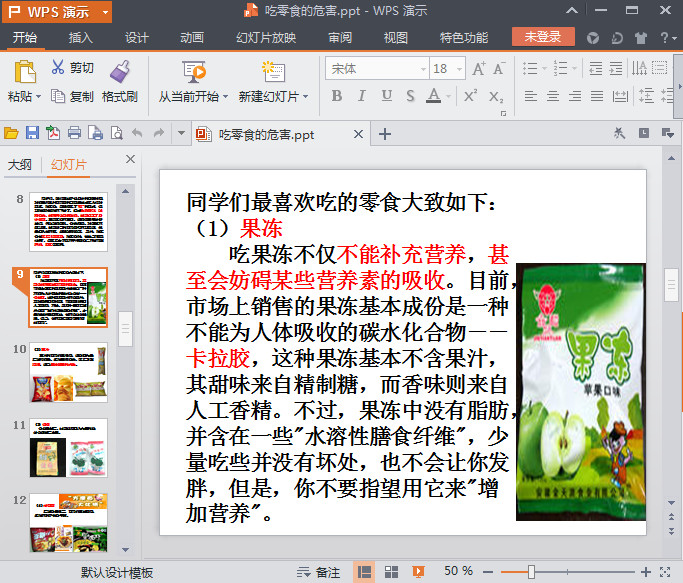Expand the font size dropdown
Image resolution: width=683 pixels, height=583 pixels.
(459, 69)
